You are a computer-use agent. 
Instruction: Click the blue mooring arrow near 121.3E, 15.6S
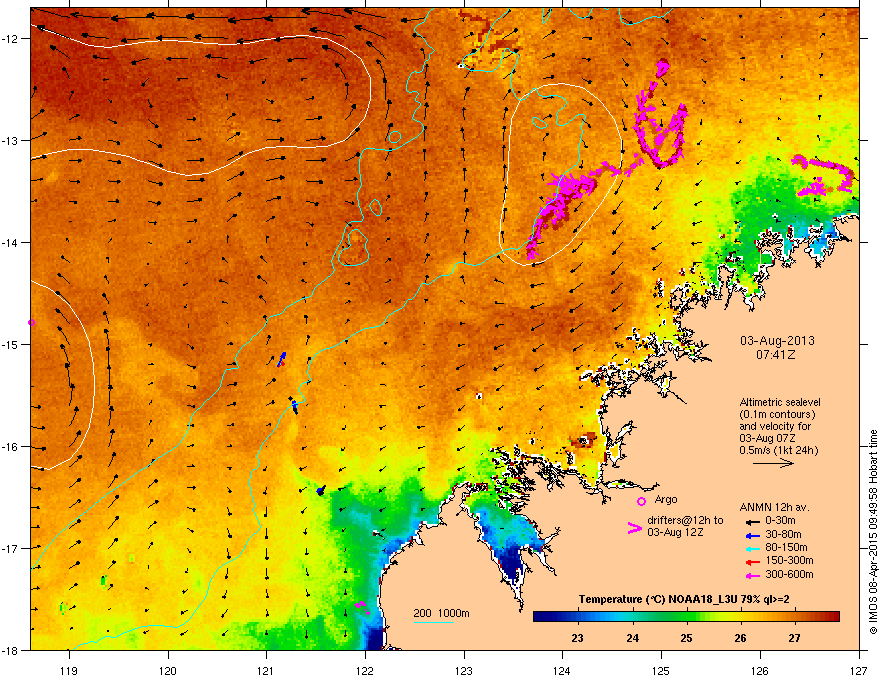pyautogui.click(x=294, y=405)
